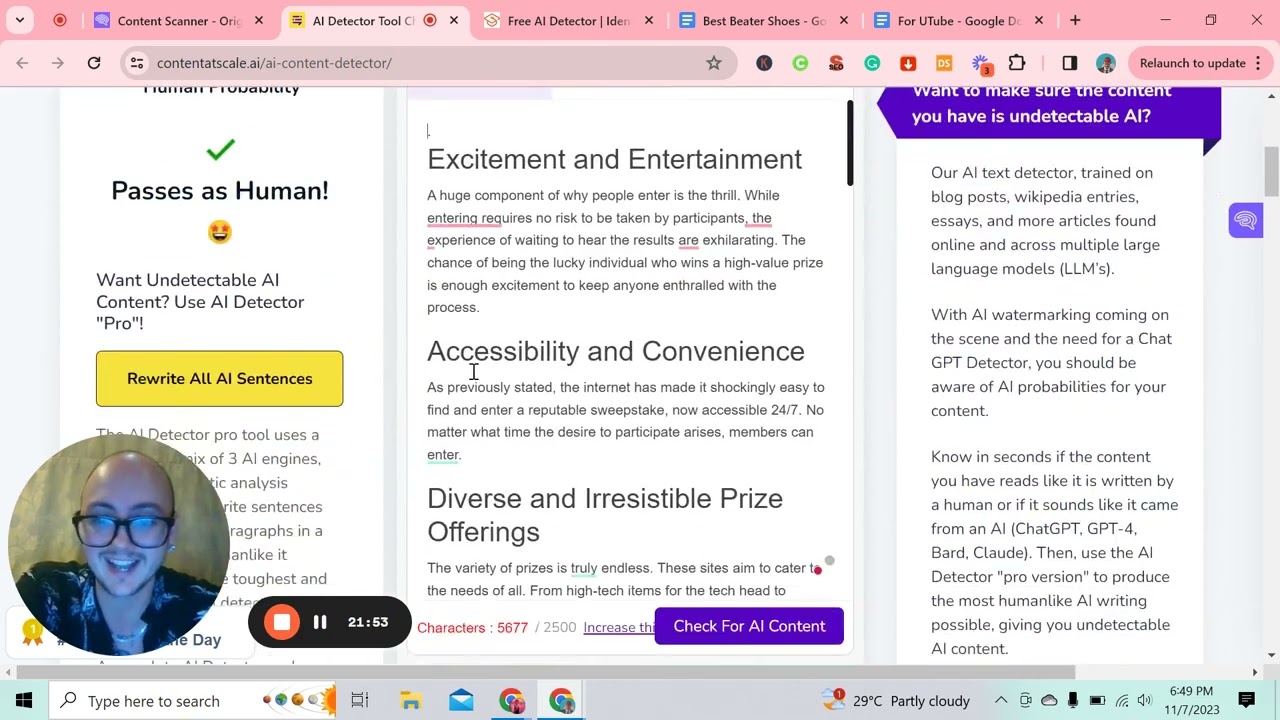1280x720 pixels.
Task: Click the Characters : 5677 counter
Action: (x=472, y=627)
